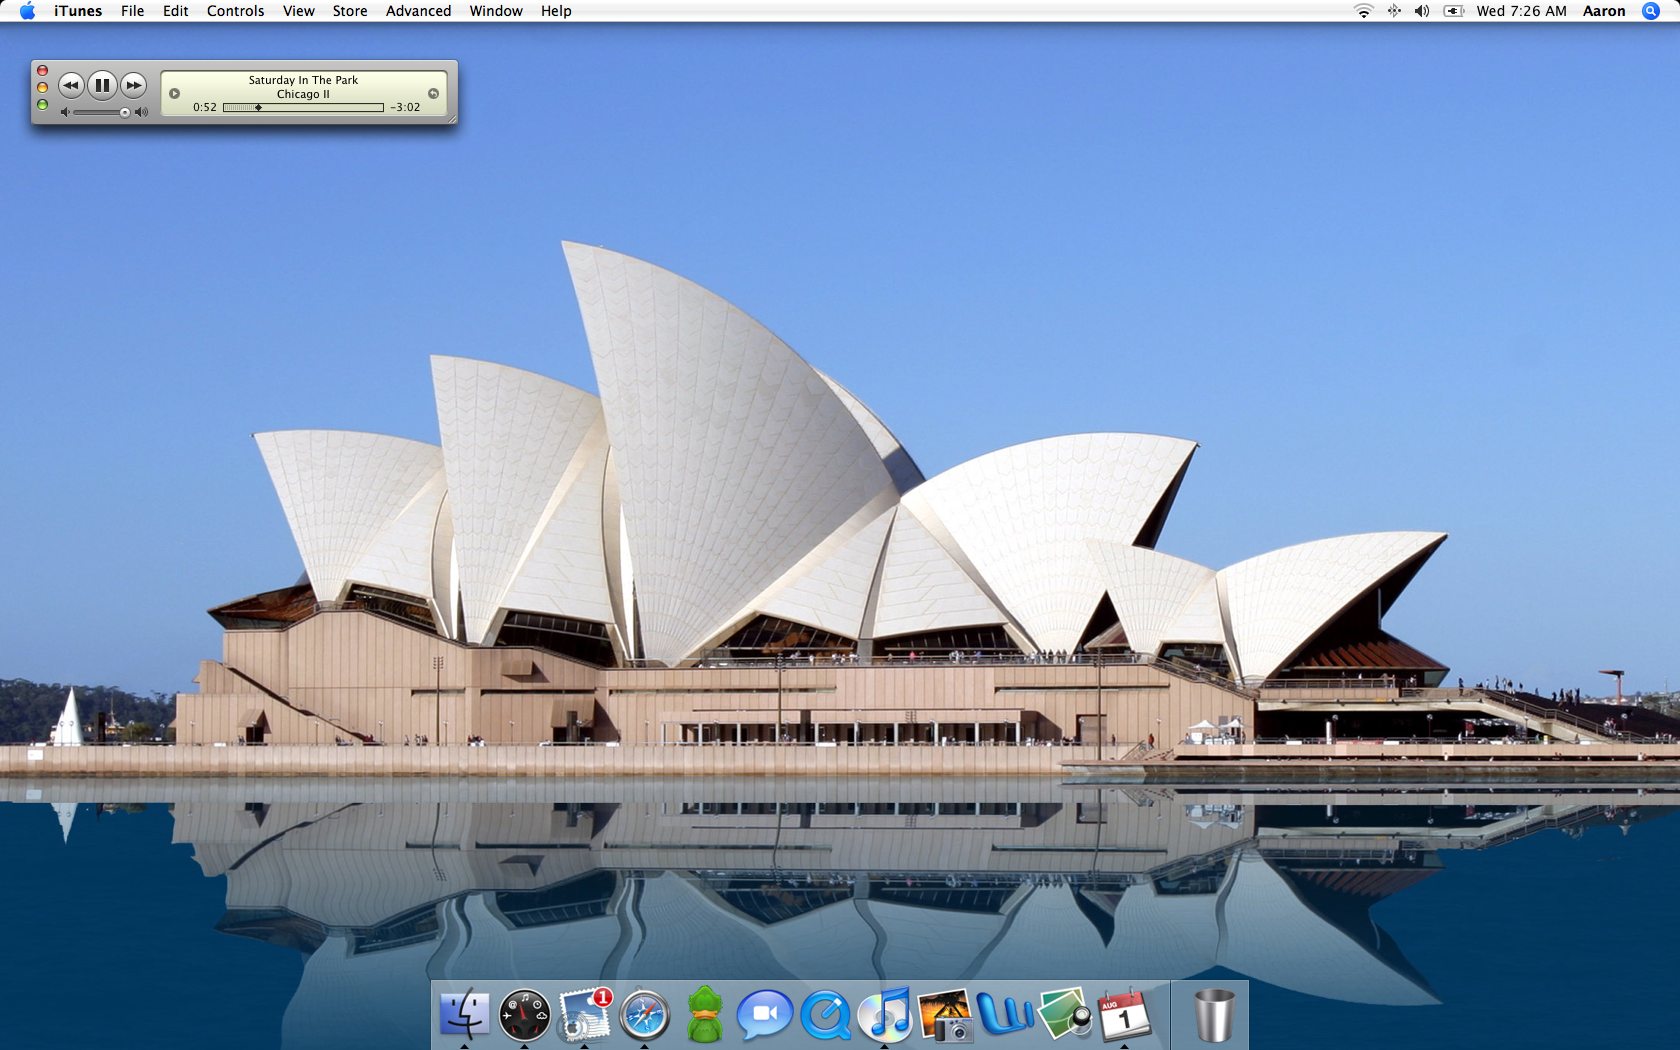Image resolution: width=1680 pixels, height=1050 pixels.
Task: Open the system volume menu bar icon
Action: click(1422, 11)
